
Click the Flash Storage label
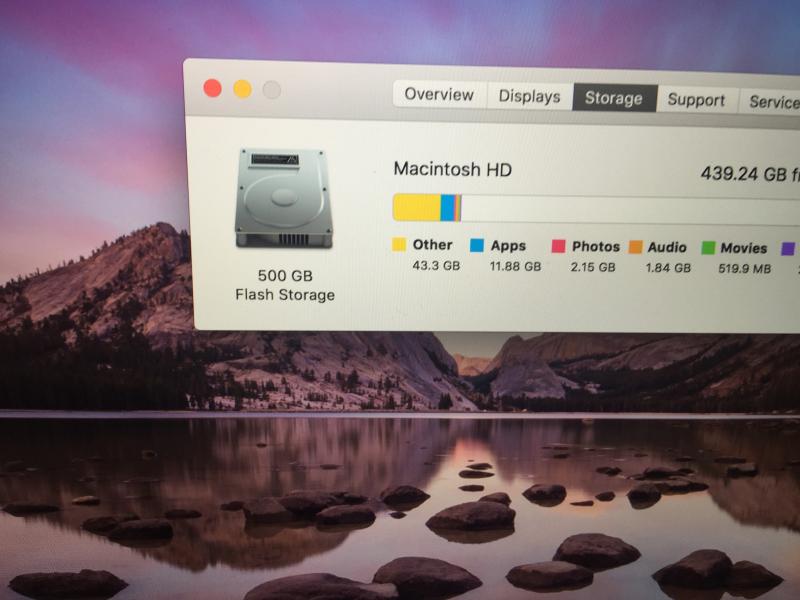(x=285, y=295)
